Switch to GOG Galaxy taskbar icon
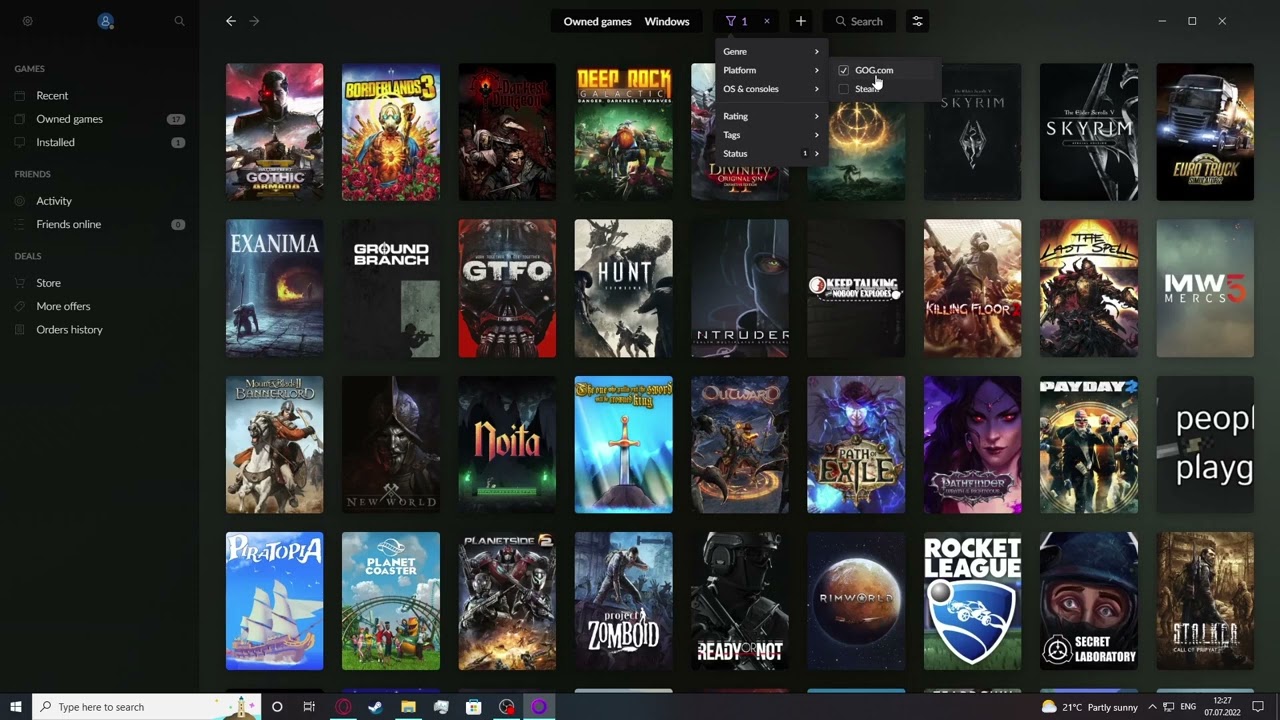This screenshot has width=1280, height=720. 539,707
